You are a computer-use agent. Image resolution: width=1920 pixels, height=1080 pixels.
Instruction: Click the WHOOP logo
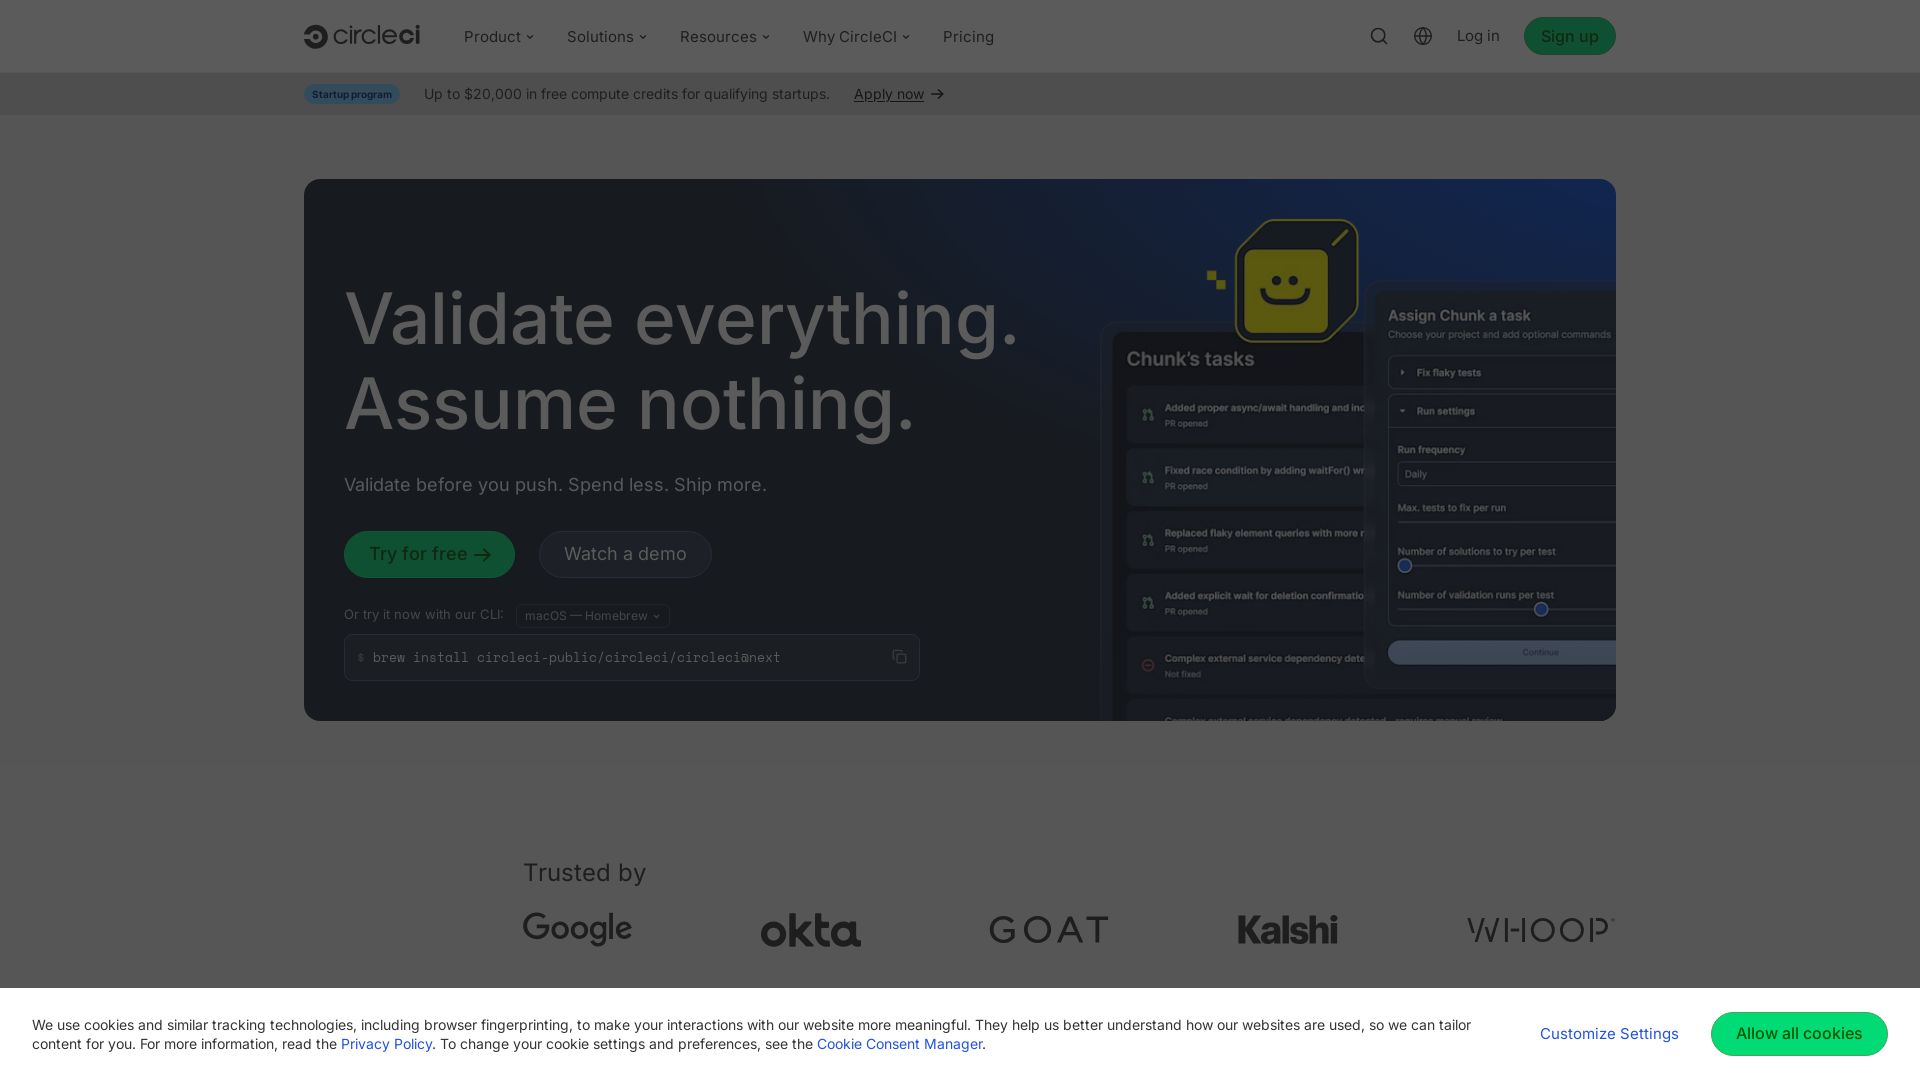click(1541, 930)
